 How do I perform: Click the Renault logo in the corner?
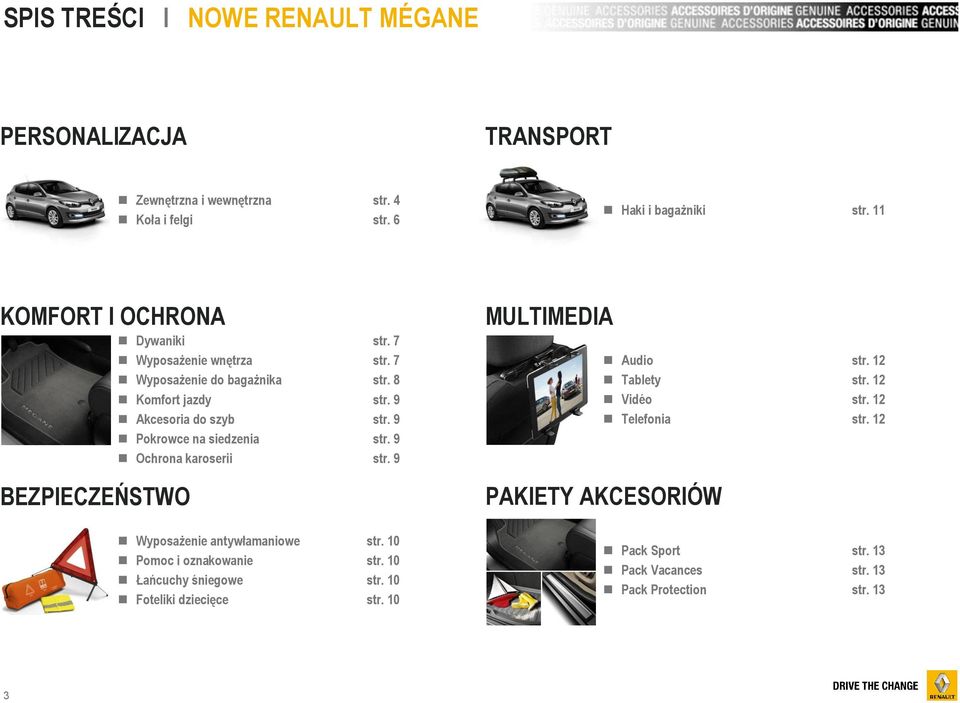coord(942,685)
